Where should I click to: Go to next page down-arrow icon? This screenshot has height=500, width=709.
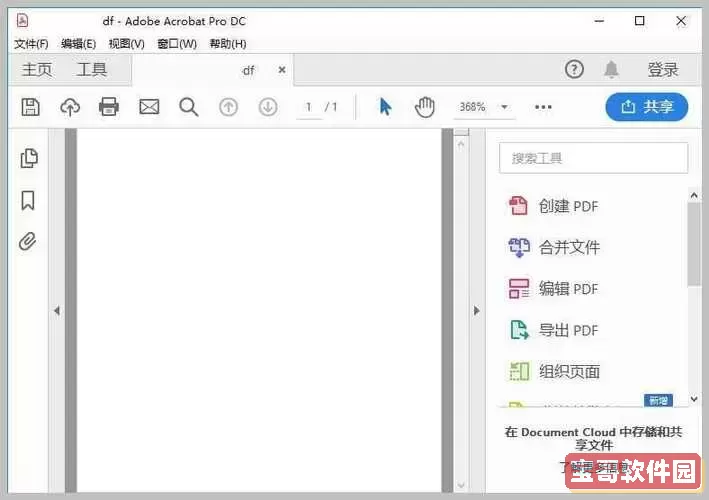coord(268,108)
